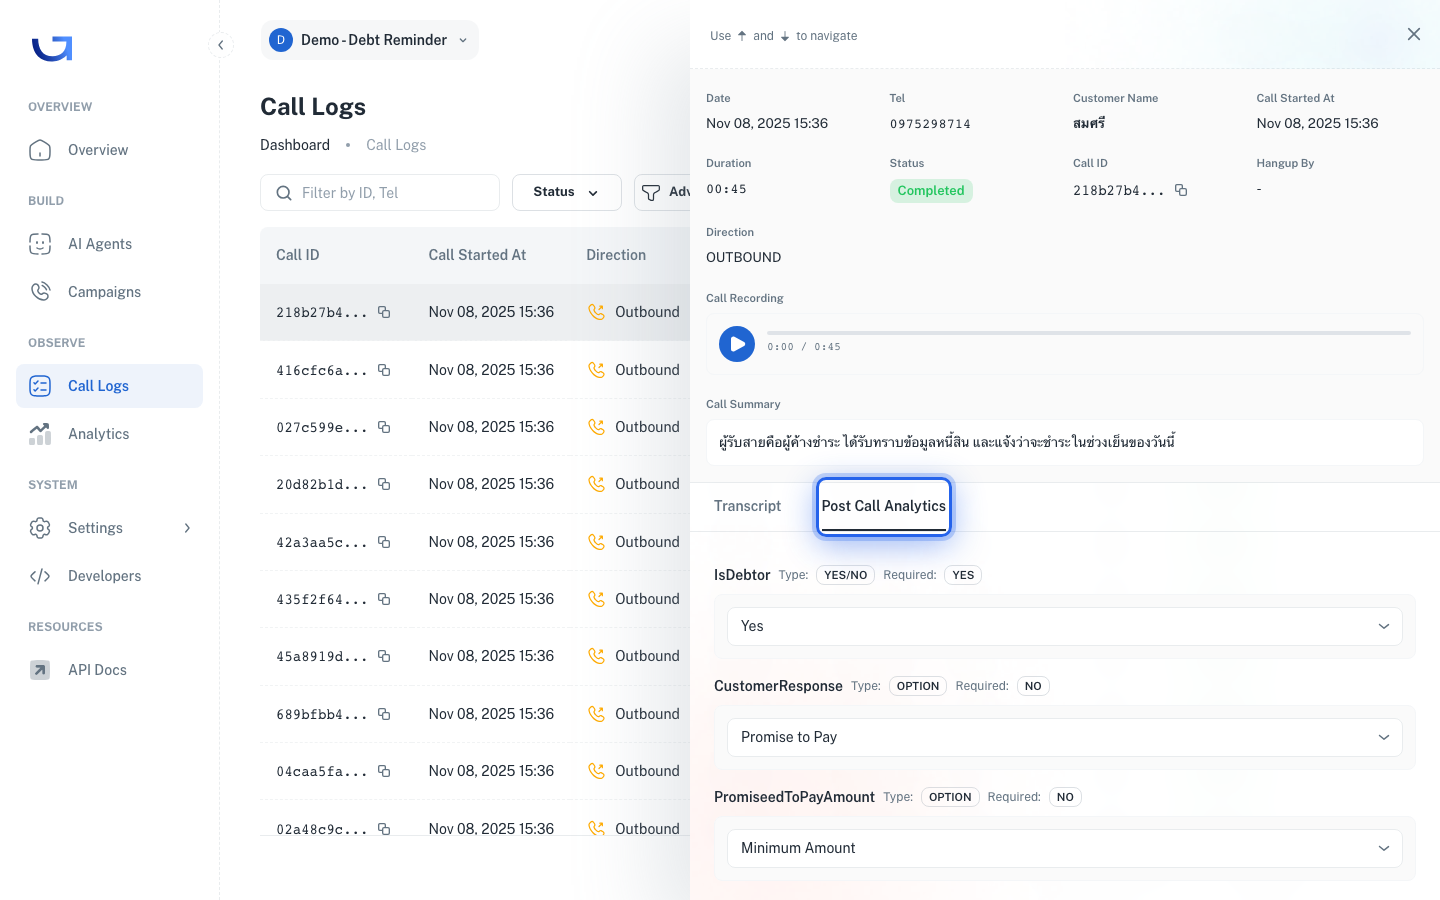Click the Duration value 00:45
Image resolution: width=1440 pixels, height=900 pixels.
click(726, 189)
